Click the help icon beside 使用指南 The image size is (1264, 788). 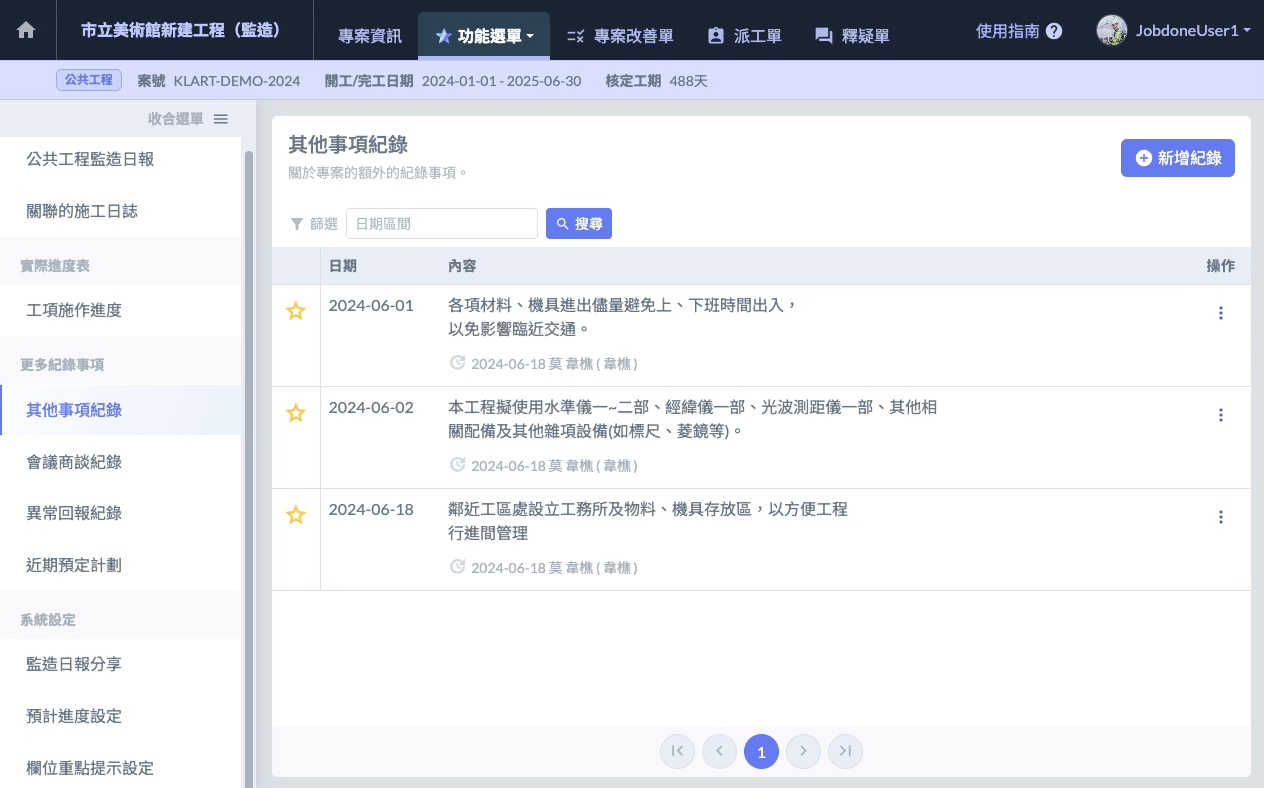tap(1054, 31)
